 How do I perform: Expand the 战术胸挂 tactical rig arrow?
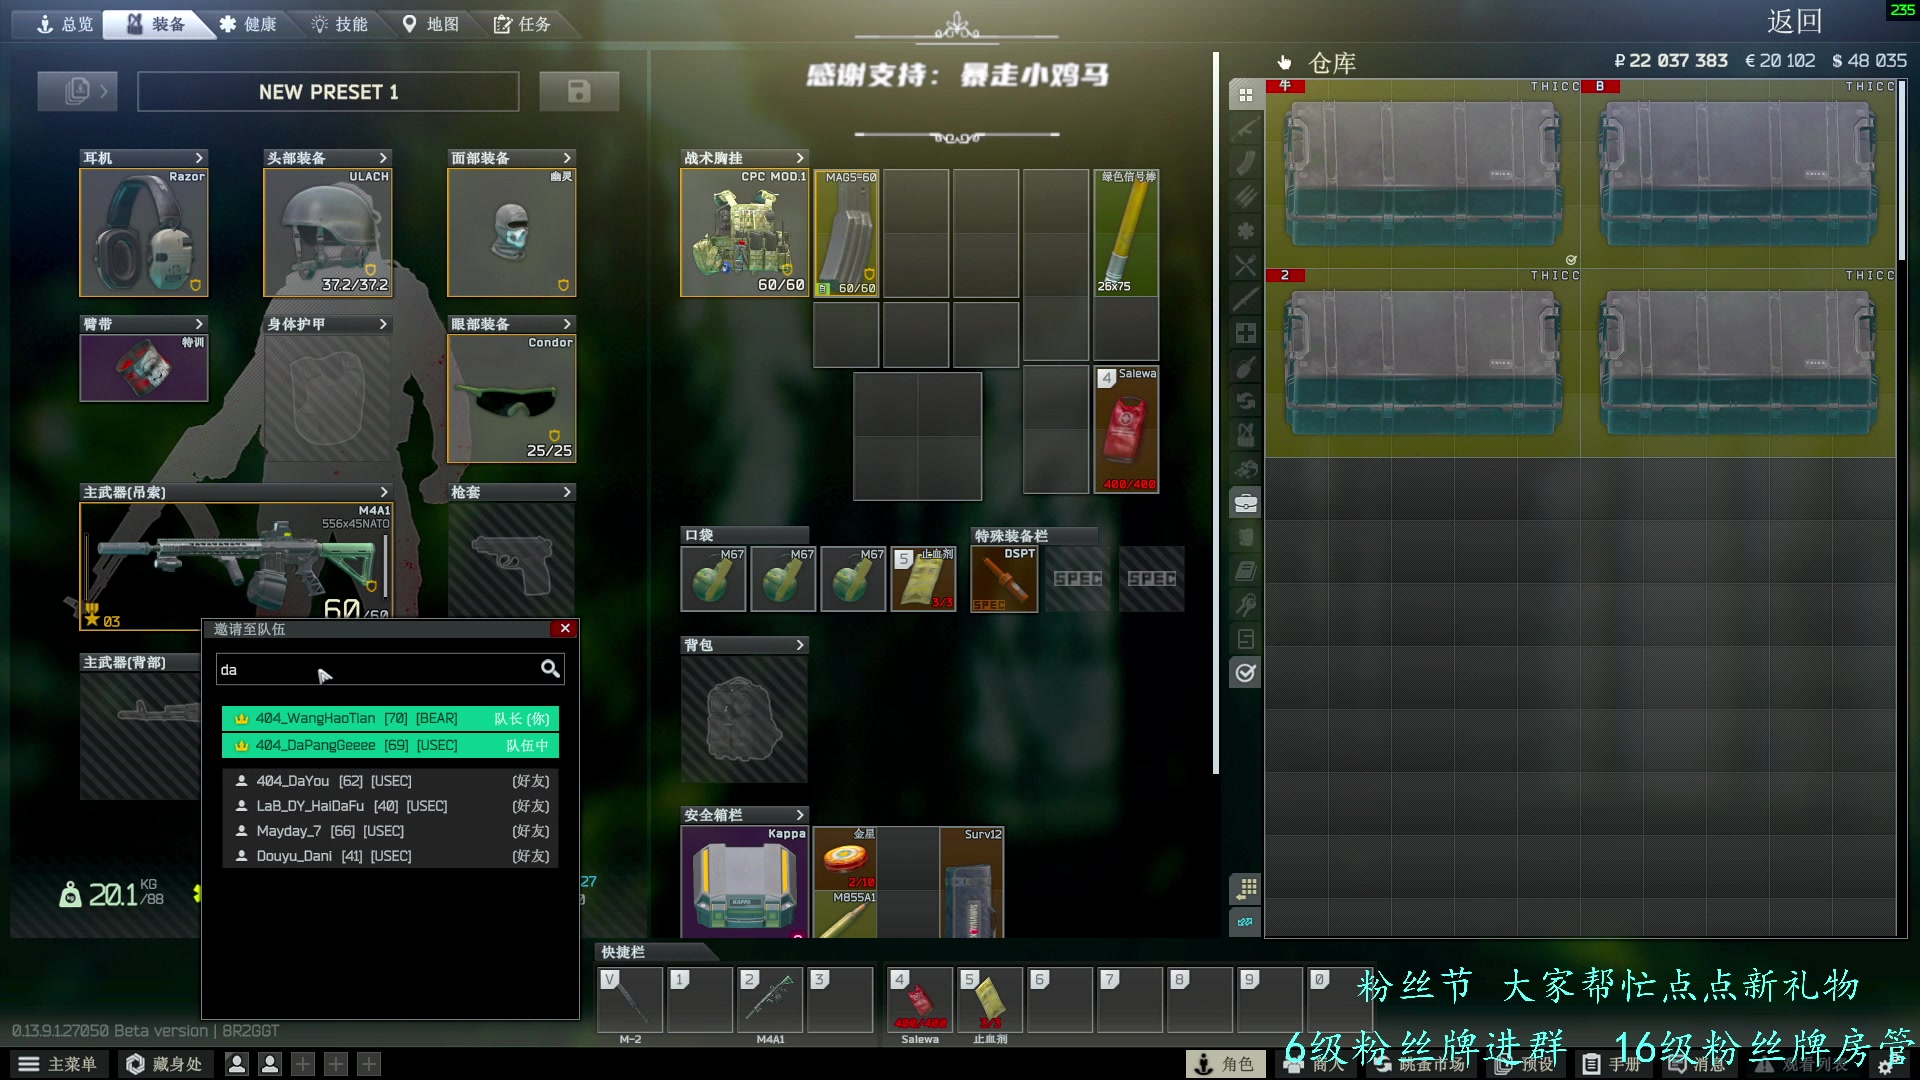click(x=800, y=158)
